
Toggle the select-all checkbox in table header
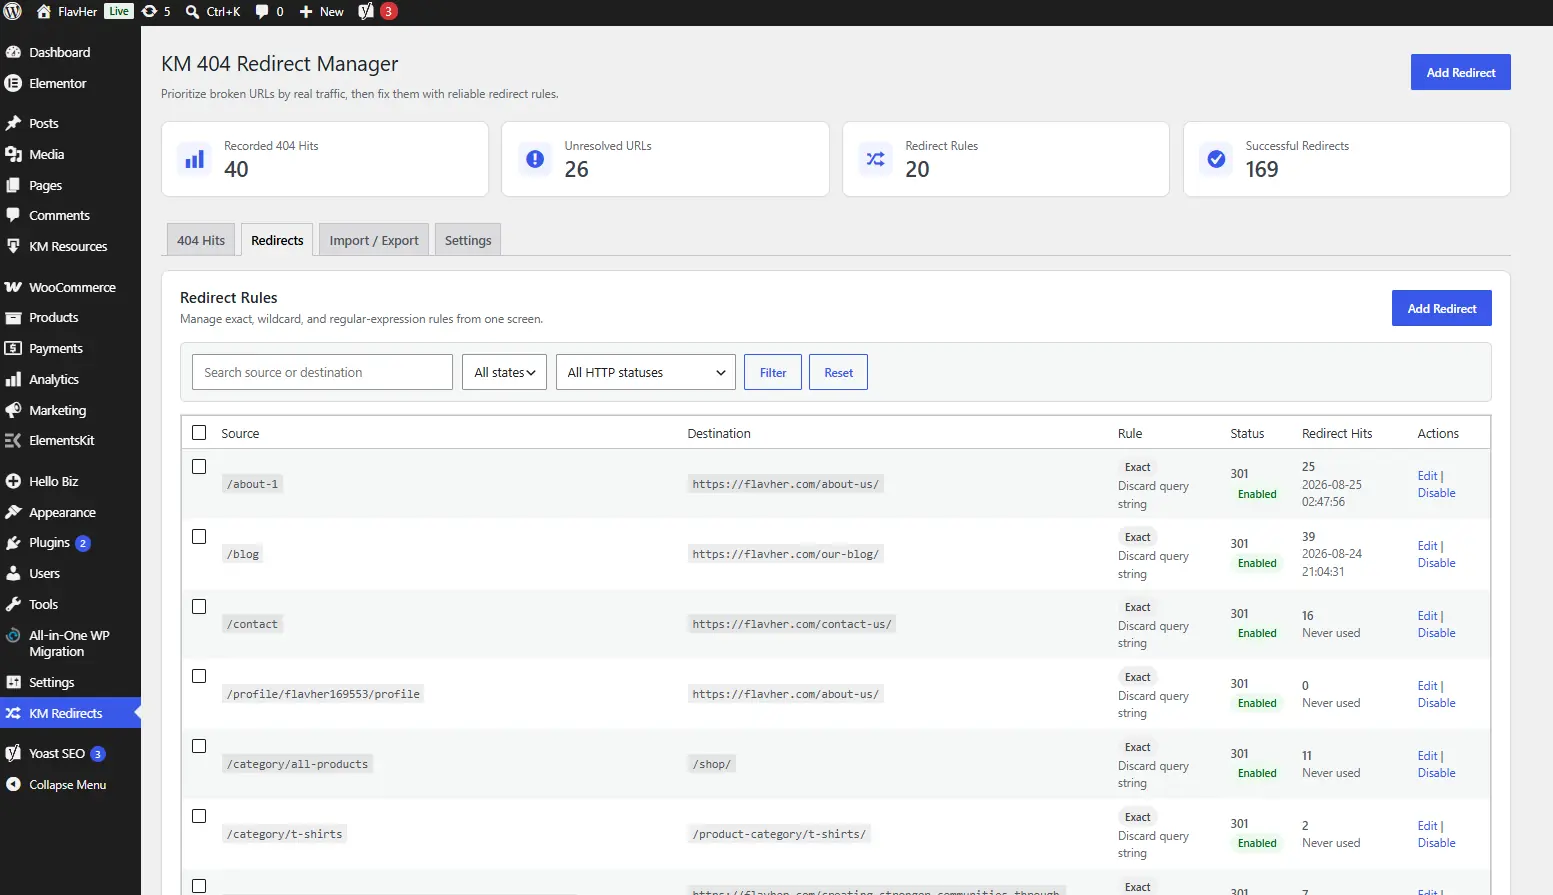[x=199, y=433]
